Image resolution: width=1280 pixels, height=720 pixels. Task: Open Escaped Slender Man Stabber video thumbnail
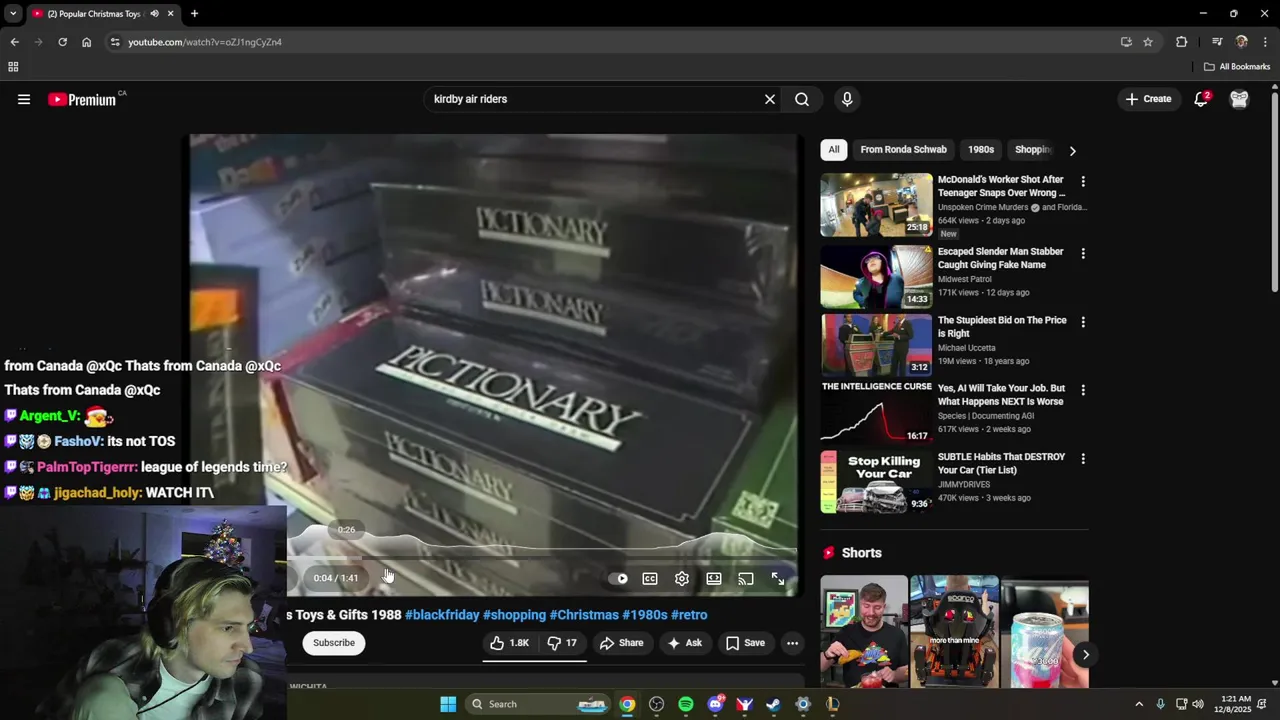(x=876, y=277)
